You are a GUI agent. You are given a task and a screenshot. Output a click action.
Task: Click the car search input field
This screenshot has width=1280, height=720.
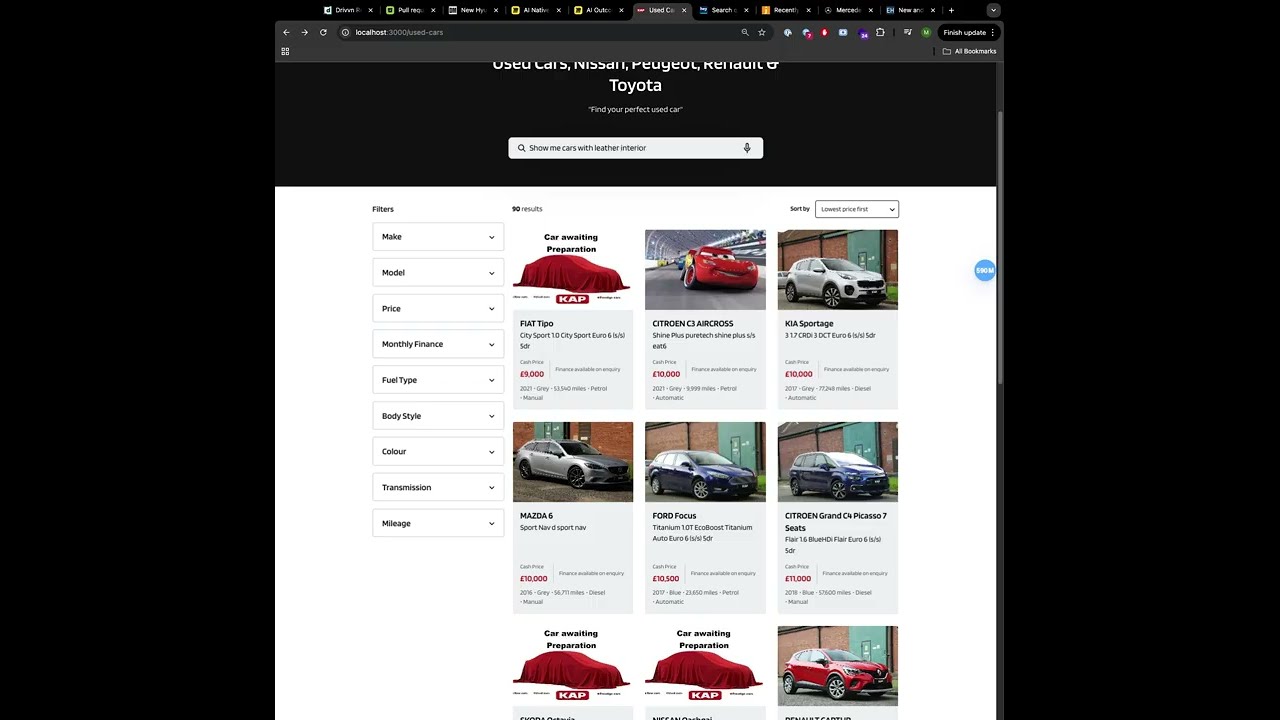[635, 148]
